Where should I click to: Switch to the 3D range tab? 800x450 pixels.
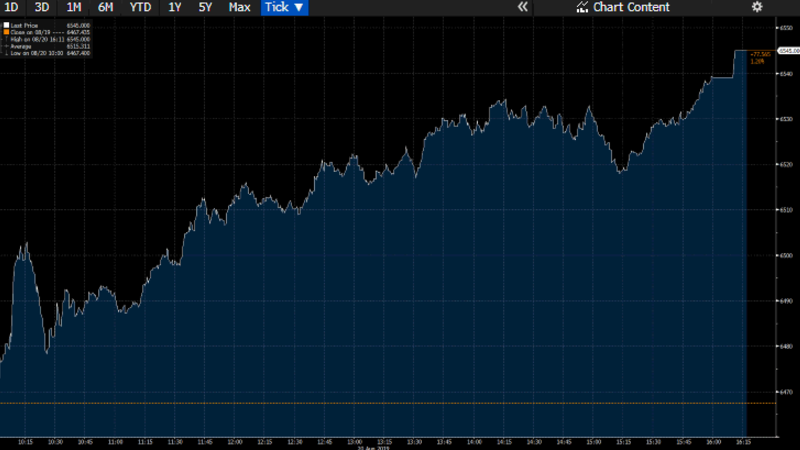(42, 7)
